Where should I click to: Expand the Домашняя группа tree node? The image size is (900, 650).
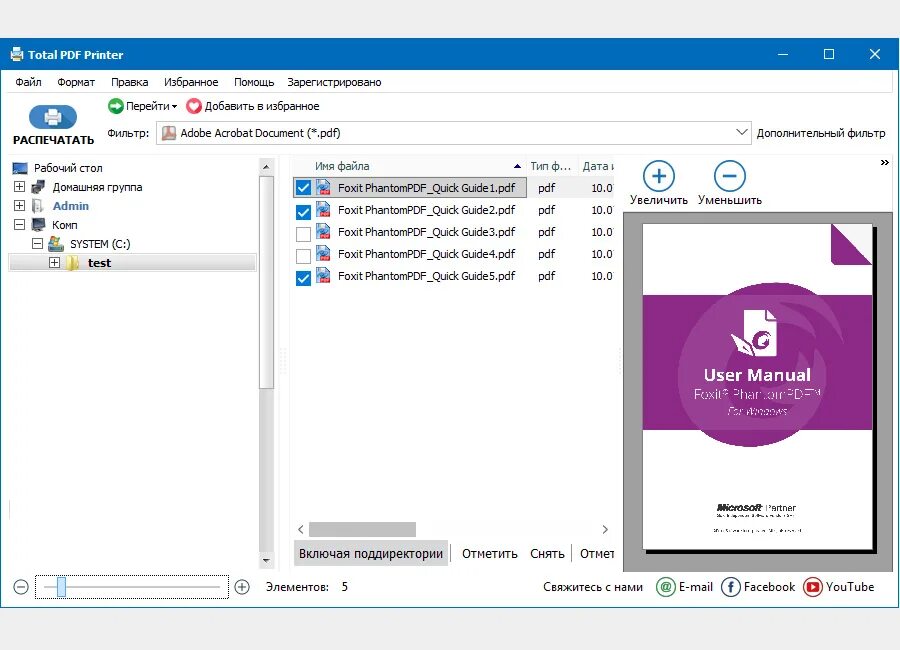(x=19, y=187)
